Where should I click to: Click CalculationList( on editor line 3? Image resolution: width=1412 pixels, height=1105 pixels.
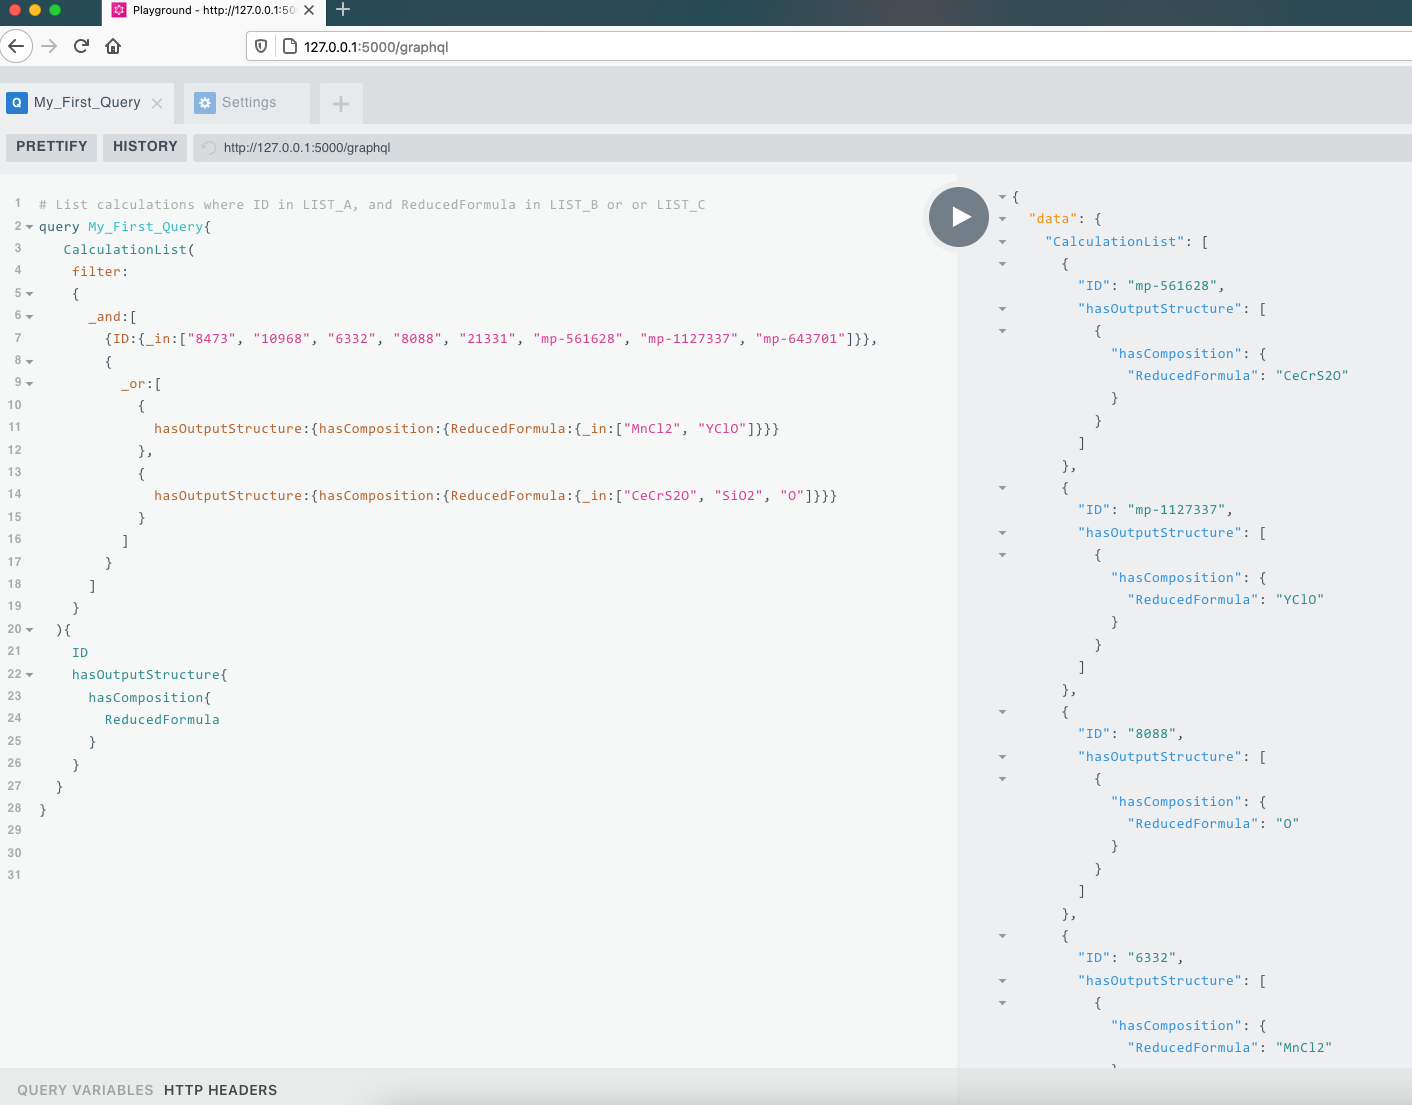[129, 250]
